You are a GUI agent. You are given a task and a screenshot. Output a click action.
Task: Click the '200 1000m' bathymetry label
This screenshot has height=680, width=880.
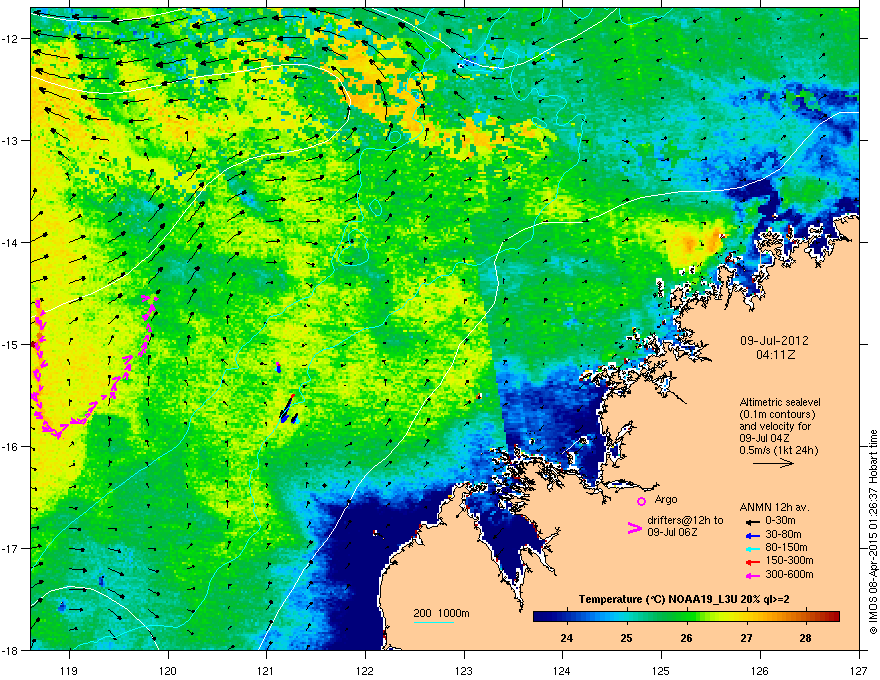441,613
